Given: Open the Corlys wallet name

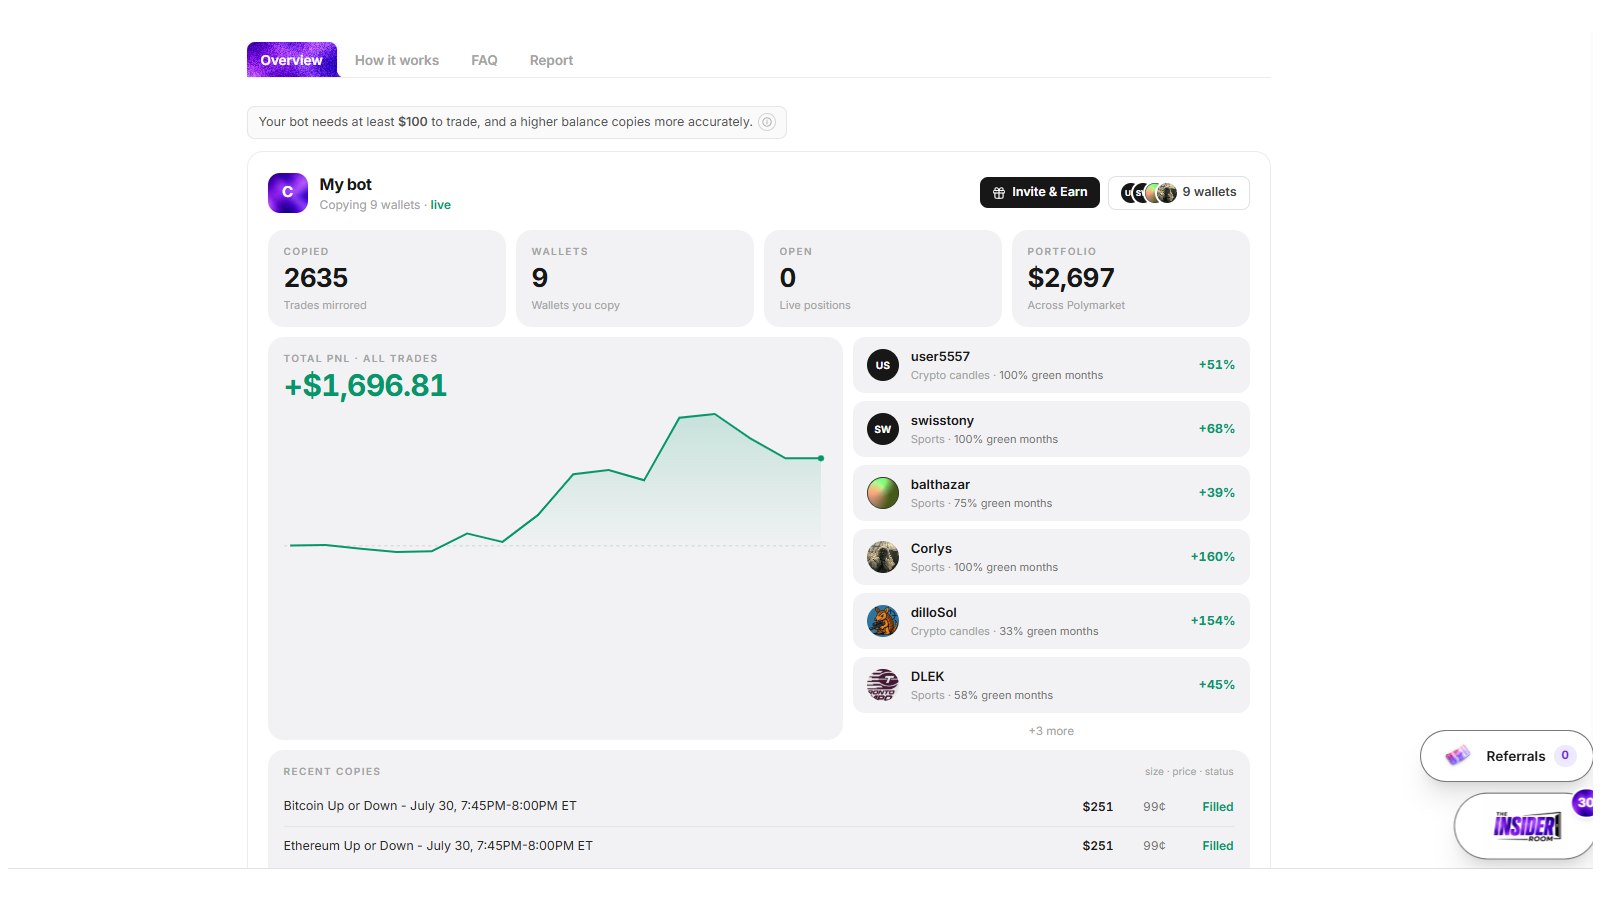Looking at the screenshot, I should pos(931,549).
